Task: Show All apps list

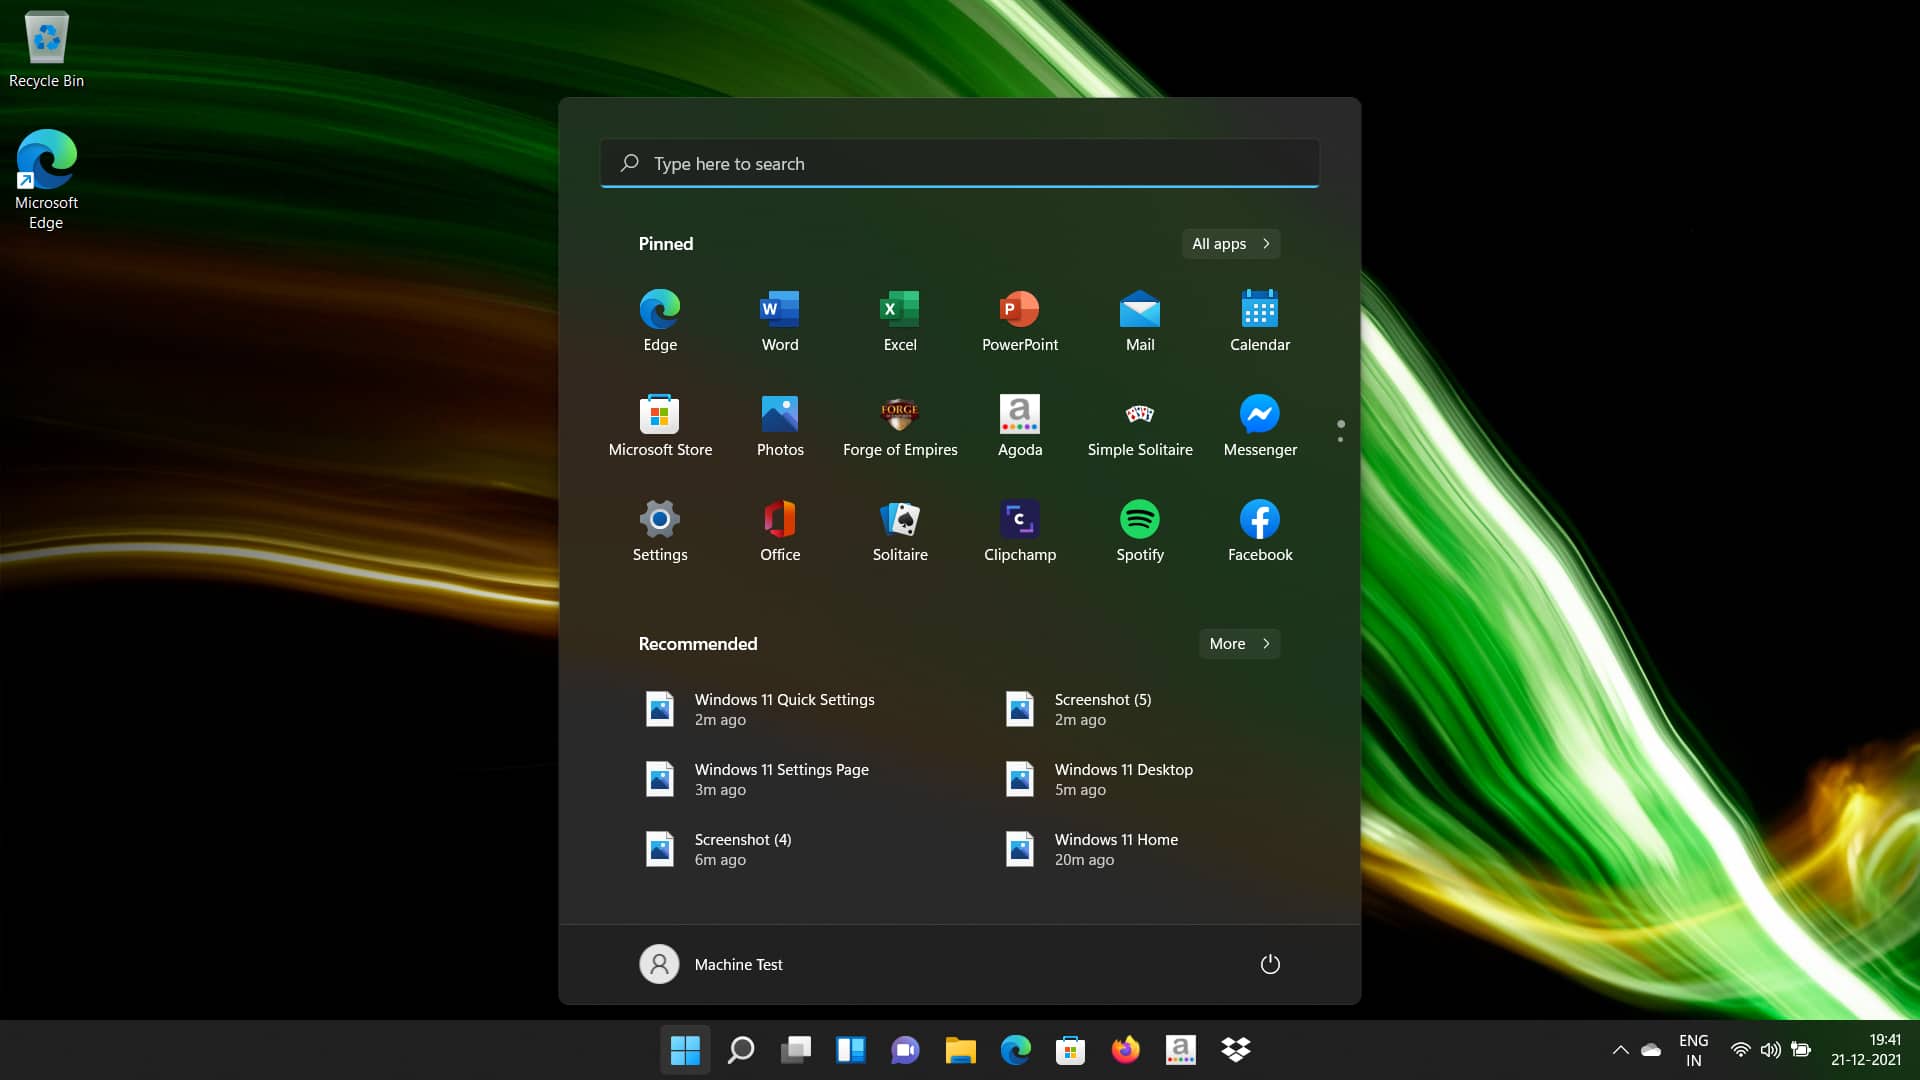Action: (x=1231, y=244)
